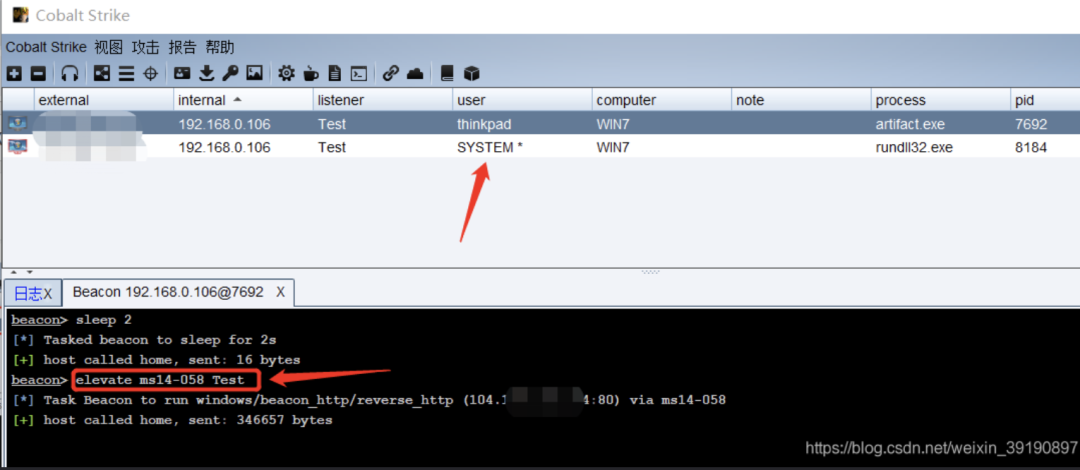This screenshot has height=470, width=1080.
Task: Click 'sent: 16 bytes' console line
Action: click(156, 360)
